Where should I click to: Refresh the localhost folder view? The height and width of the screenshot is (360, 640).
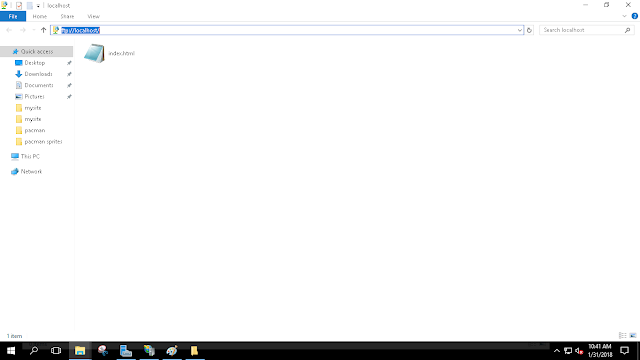529,30
